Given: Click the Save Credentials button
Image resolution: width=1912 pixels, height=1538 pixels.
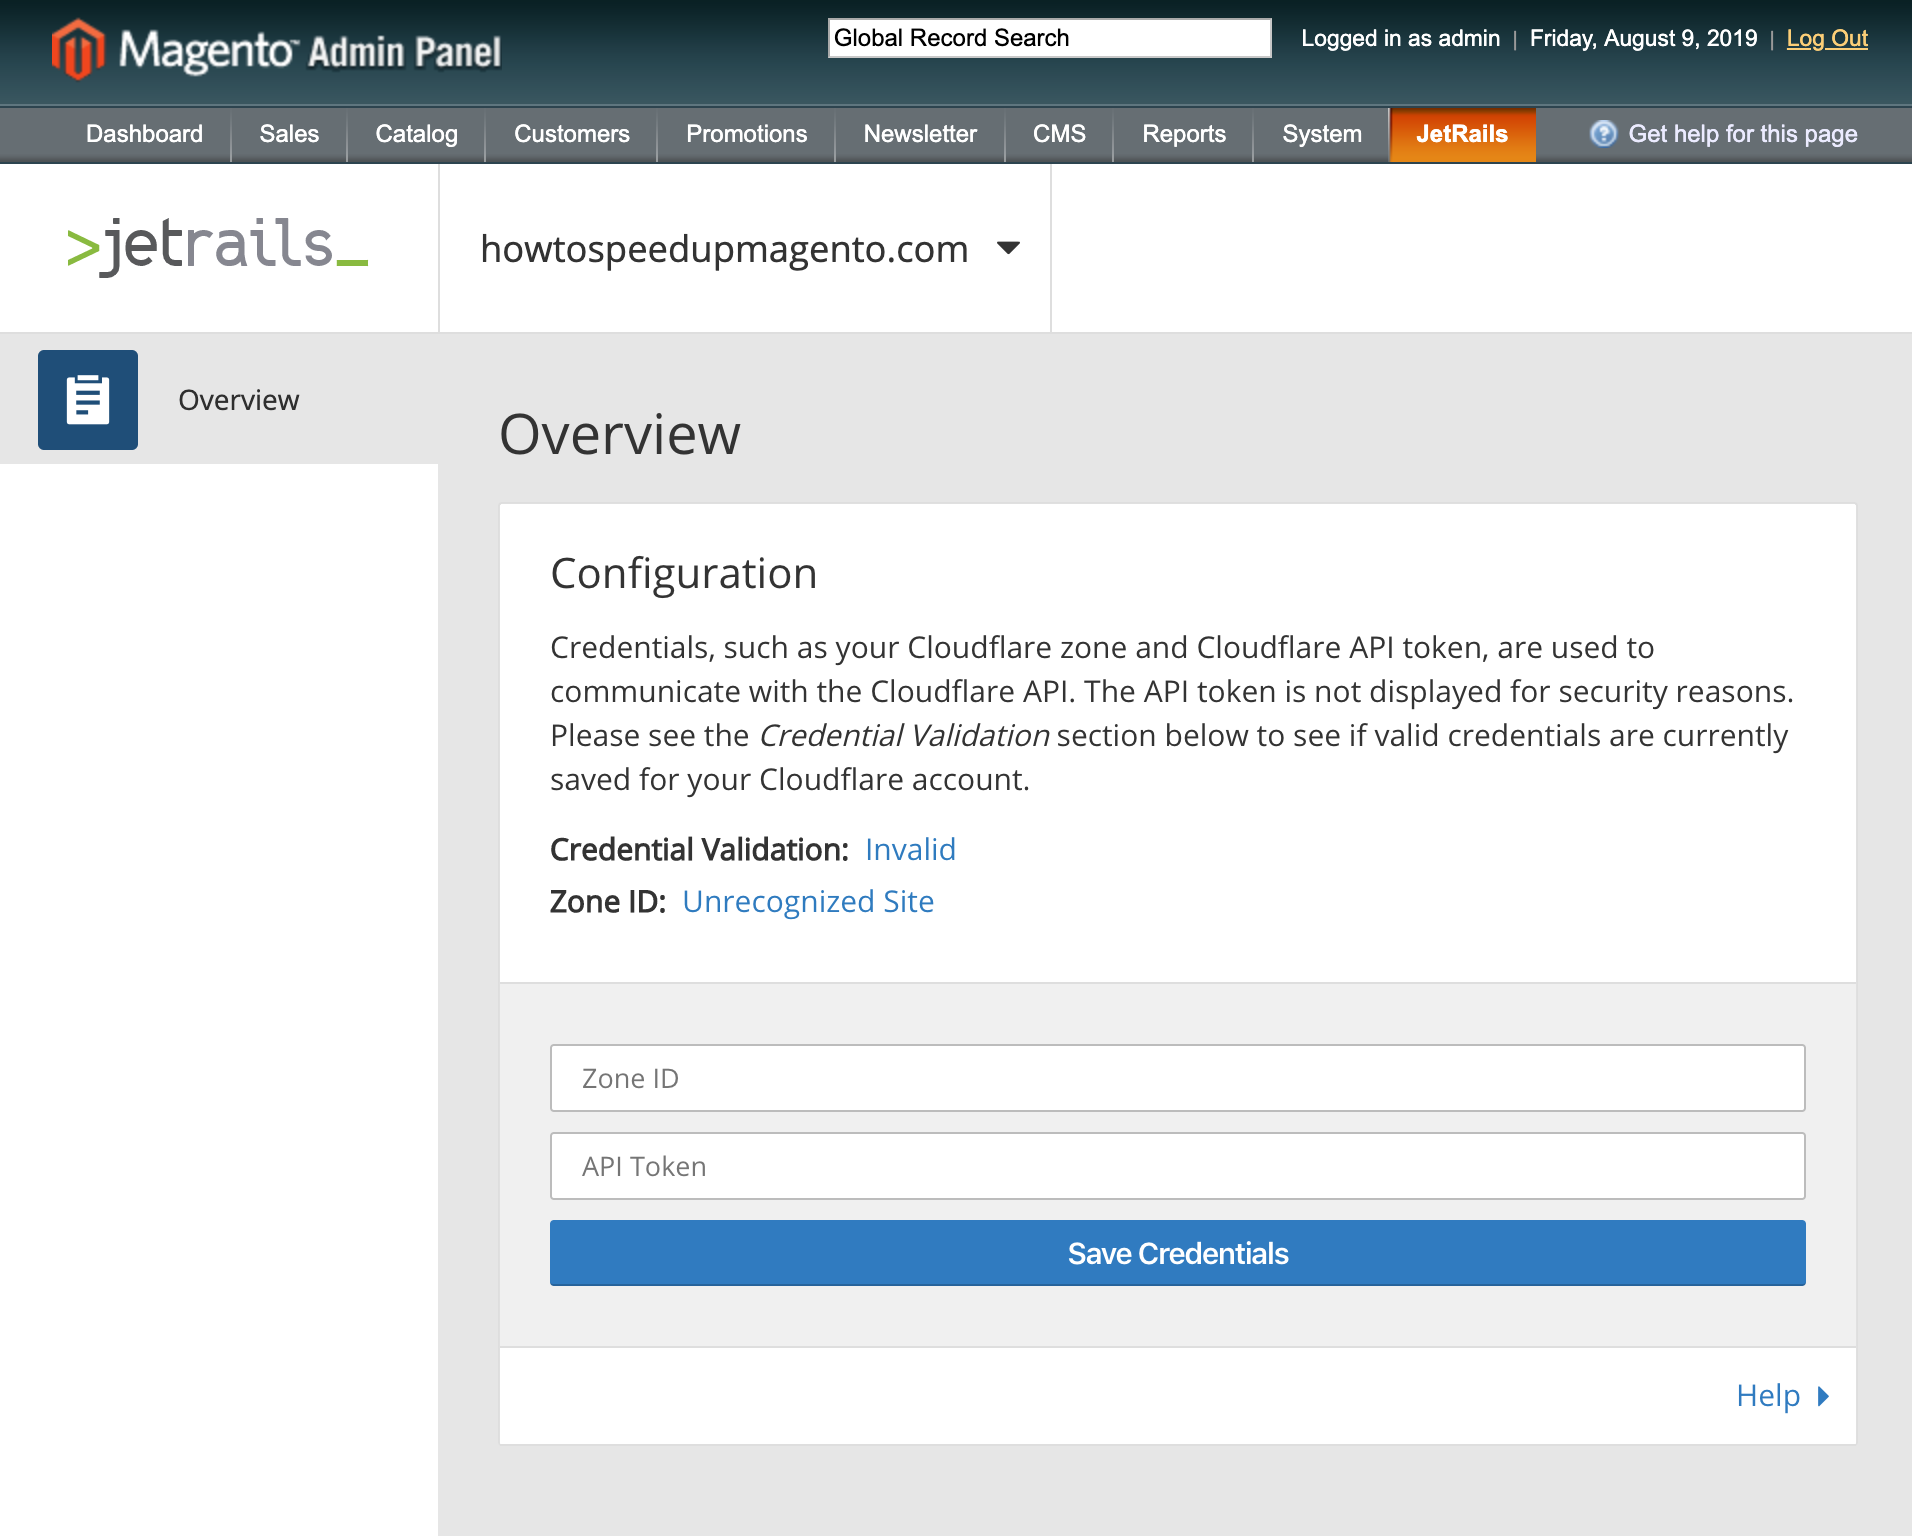Looking at the screenshot, I should (1178, 1253).
